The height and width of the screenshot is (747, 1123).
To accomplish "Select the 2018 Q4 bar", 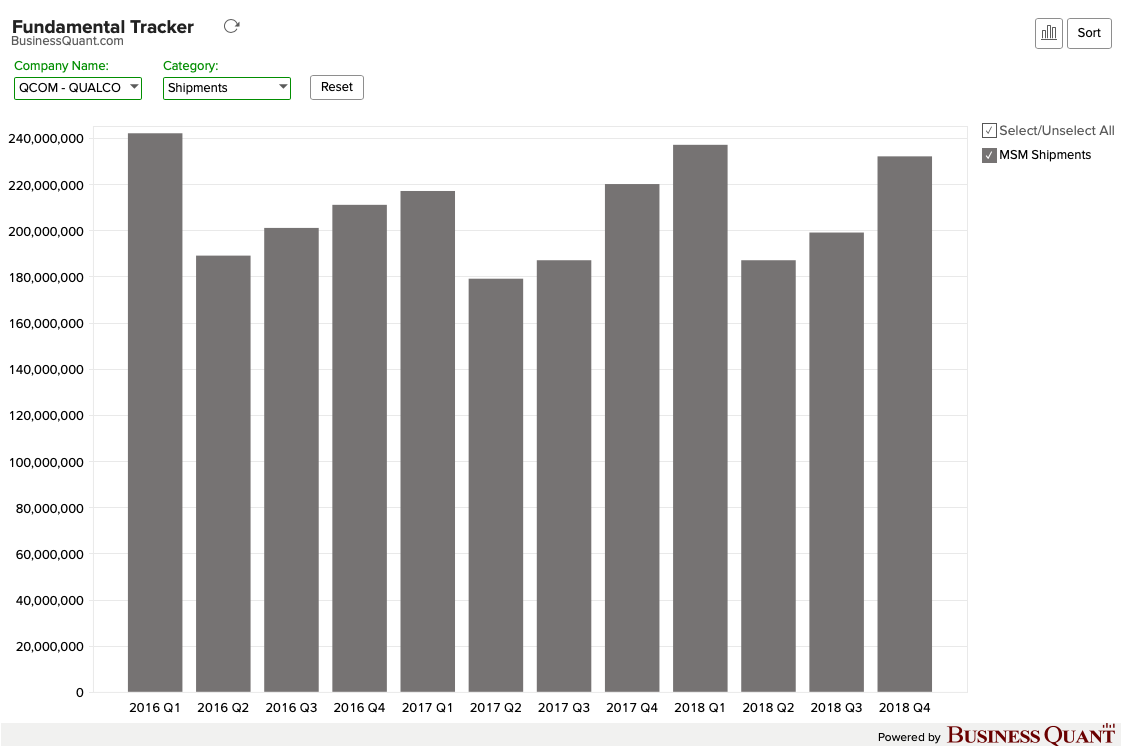I will (905, 424).
